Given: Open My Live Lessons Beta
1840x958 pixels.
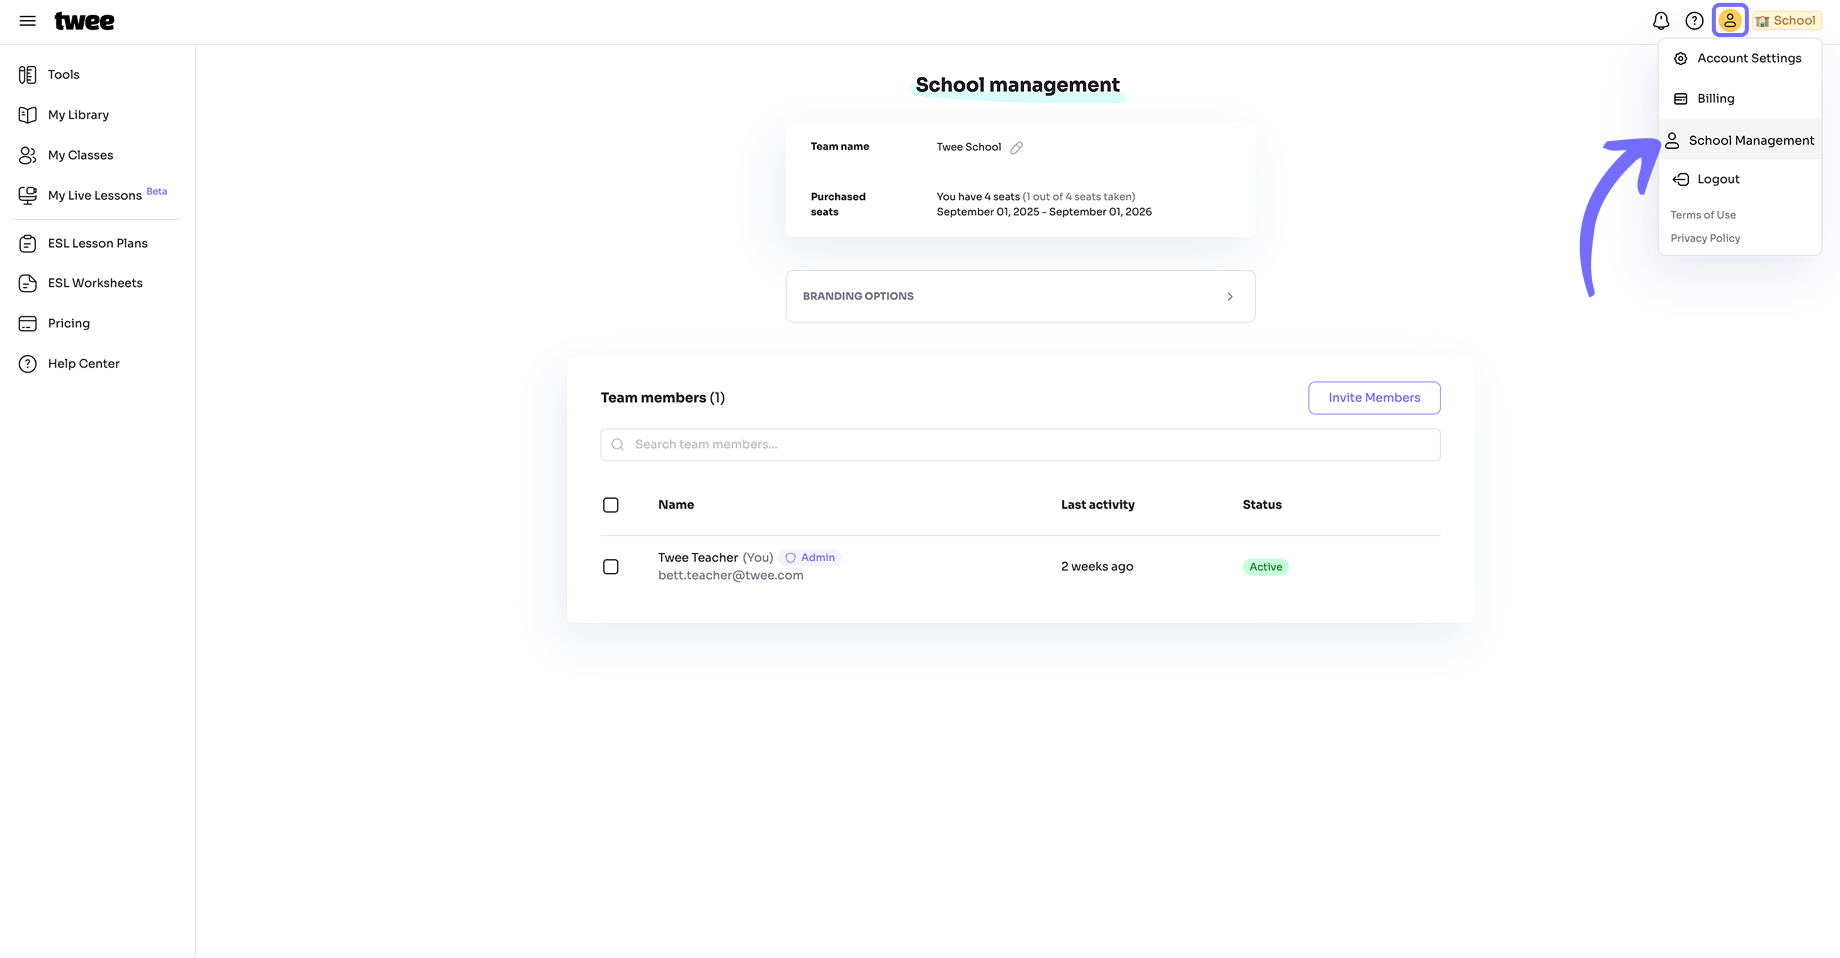Looking at the screenshot, I should click(x=97, y=195).
